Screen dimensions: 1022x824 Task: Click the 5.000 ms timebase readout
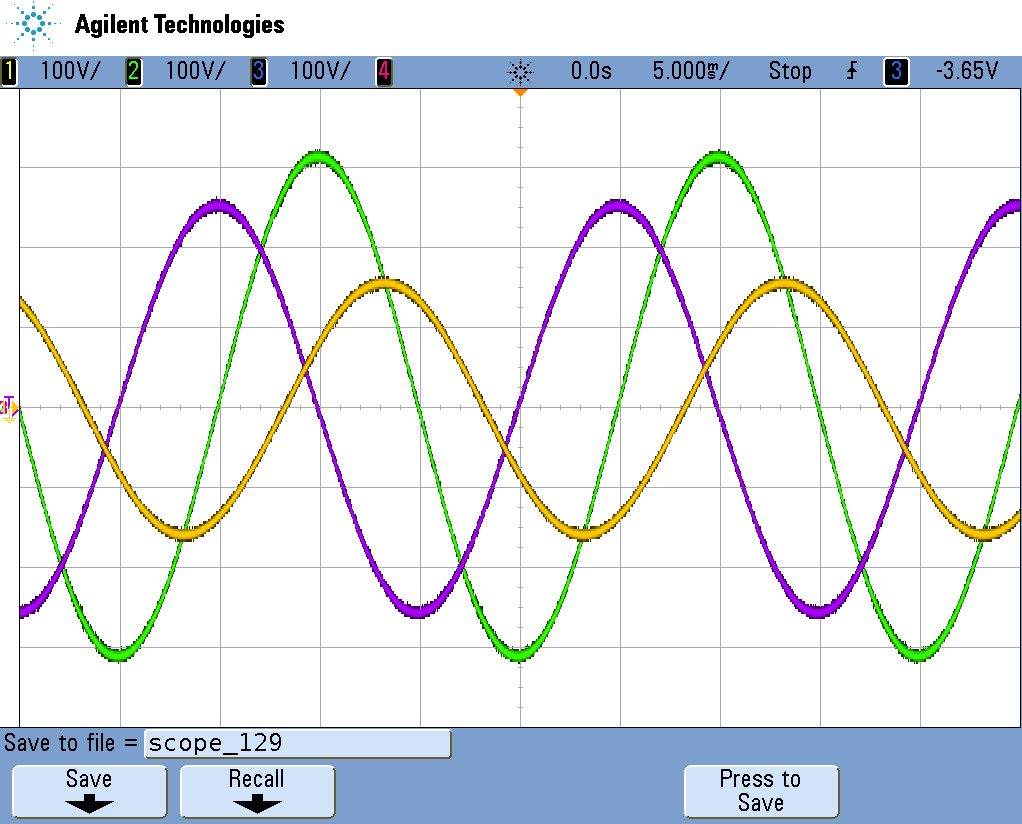pyautogui.click(x=691, y=72)
